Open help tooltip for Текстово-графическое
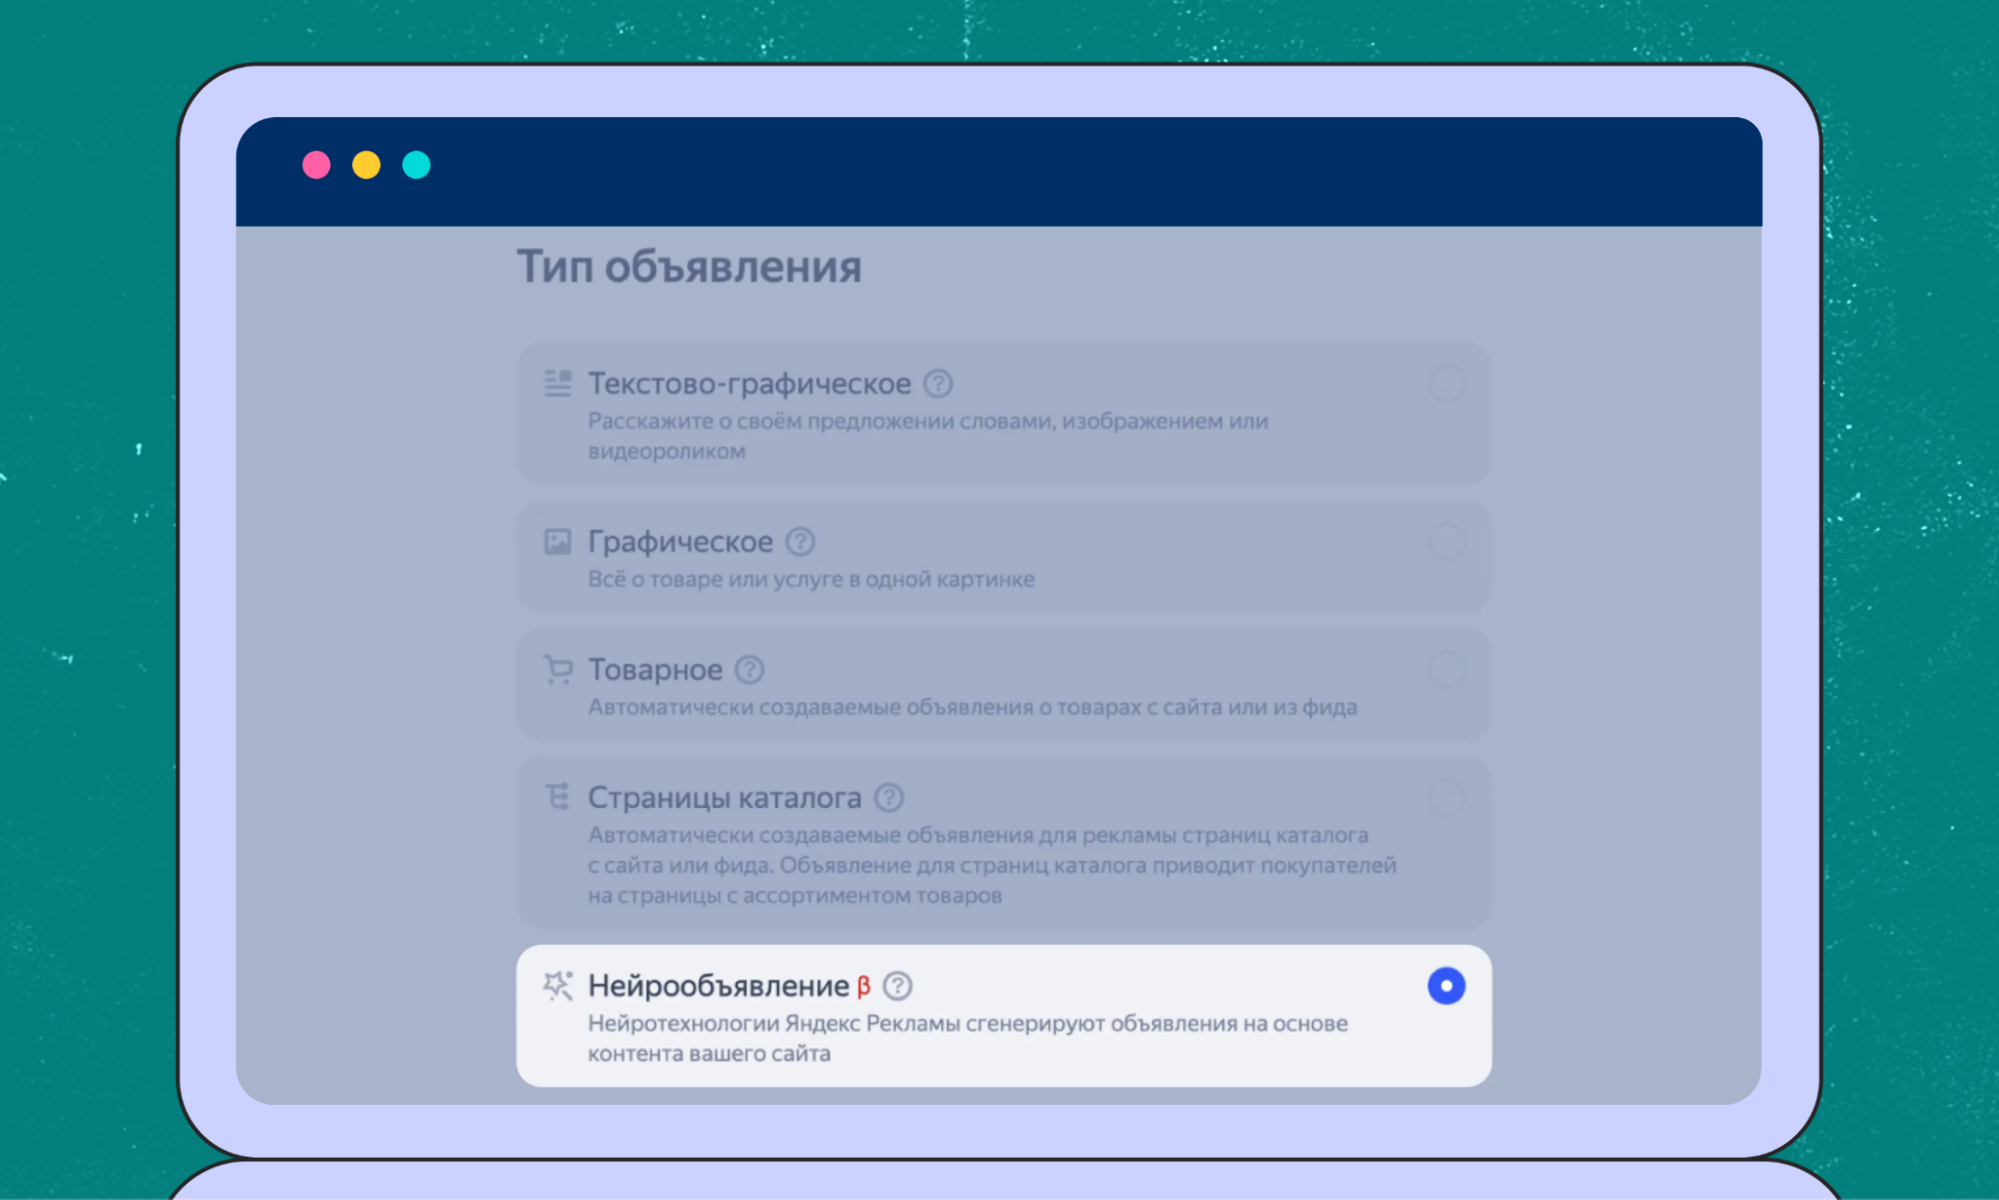The image size is (1999, 1200). [936, 383]
